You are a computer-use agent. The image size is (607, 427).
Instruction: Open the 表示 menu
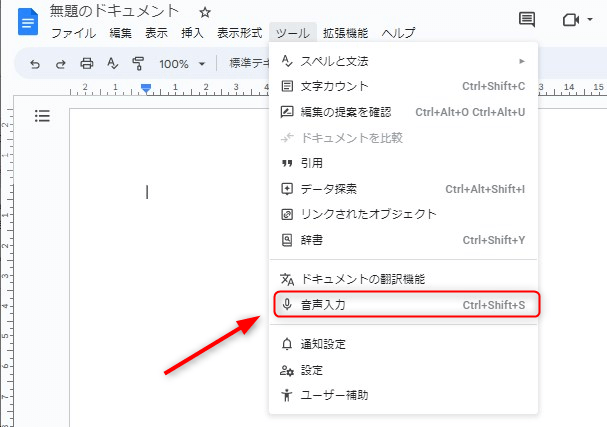coord(156,33)
